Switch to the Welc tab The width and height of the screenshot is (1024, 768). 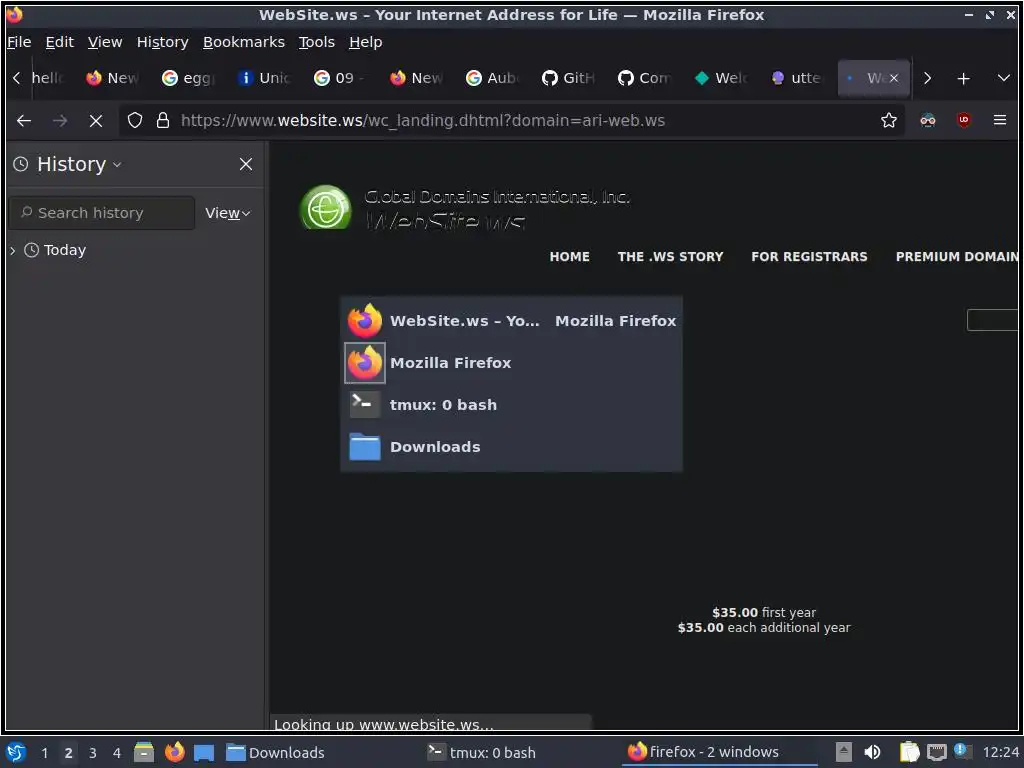(x=720, y=78)
